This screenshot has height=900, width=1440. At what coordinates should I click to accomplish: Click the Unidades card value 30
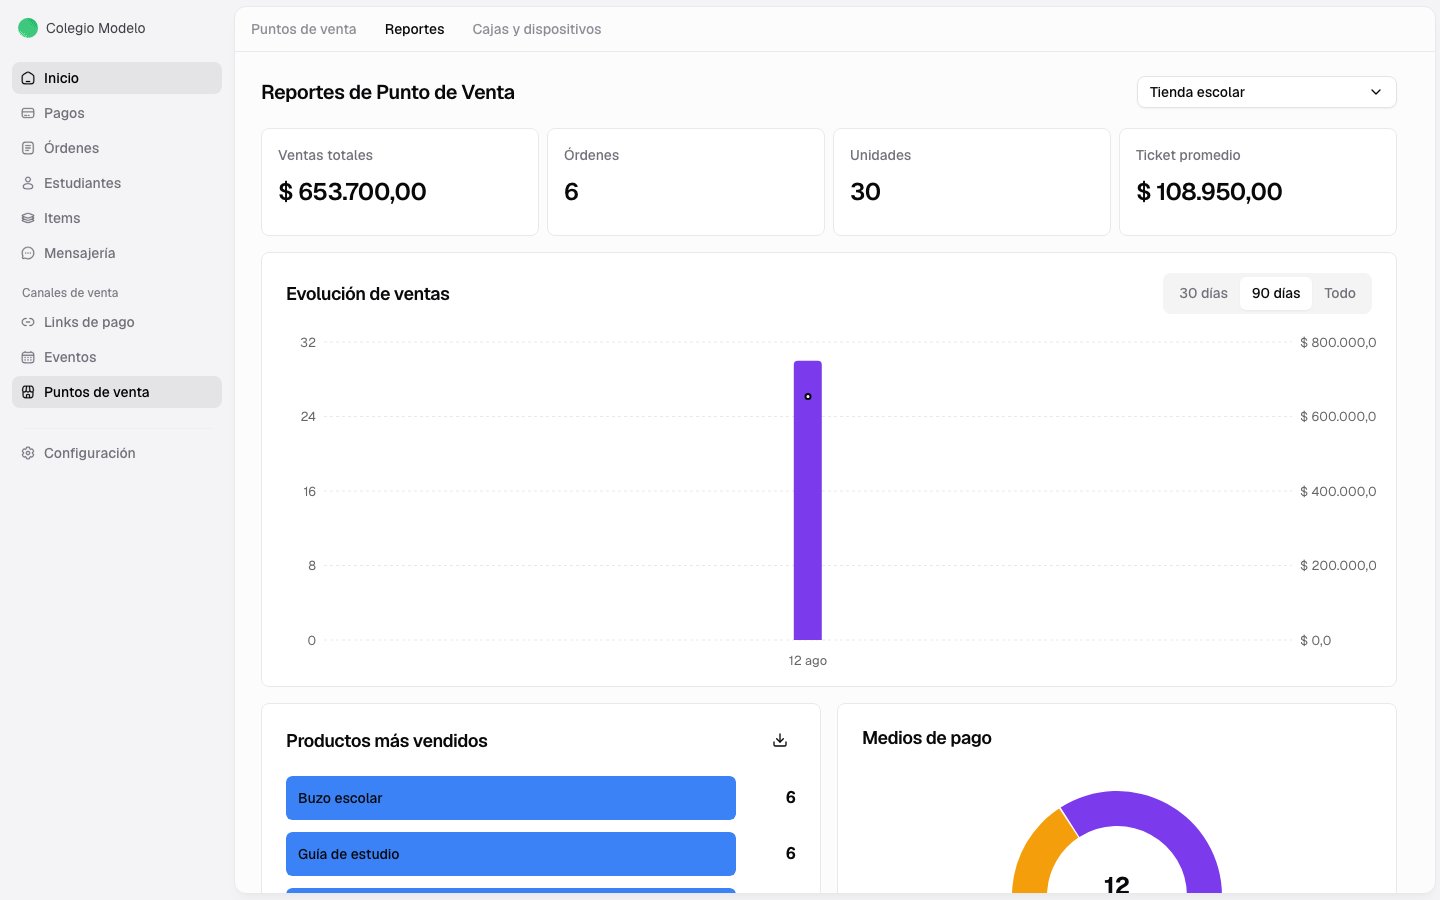(865, 191)
